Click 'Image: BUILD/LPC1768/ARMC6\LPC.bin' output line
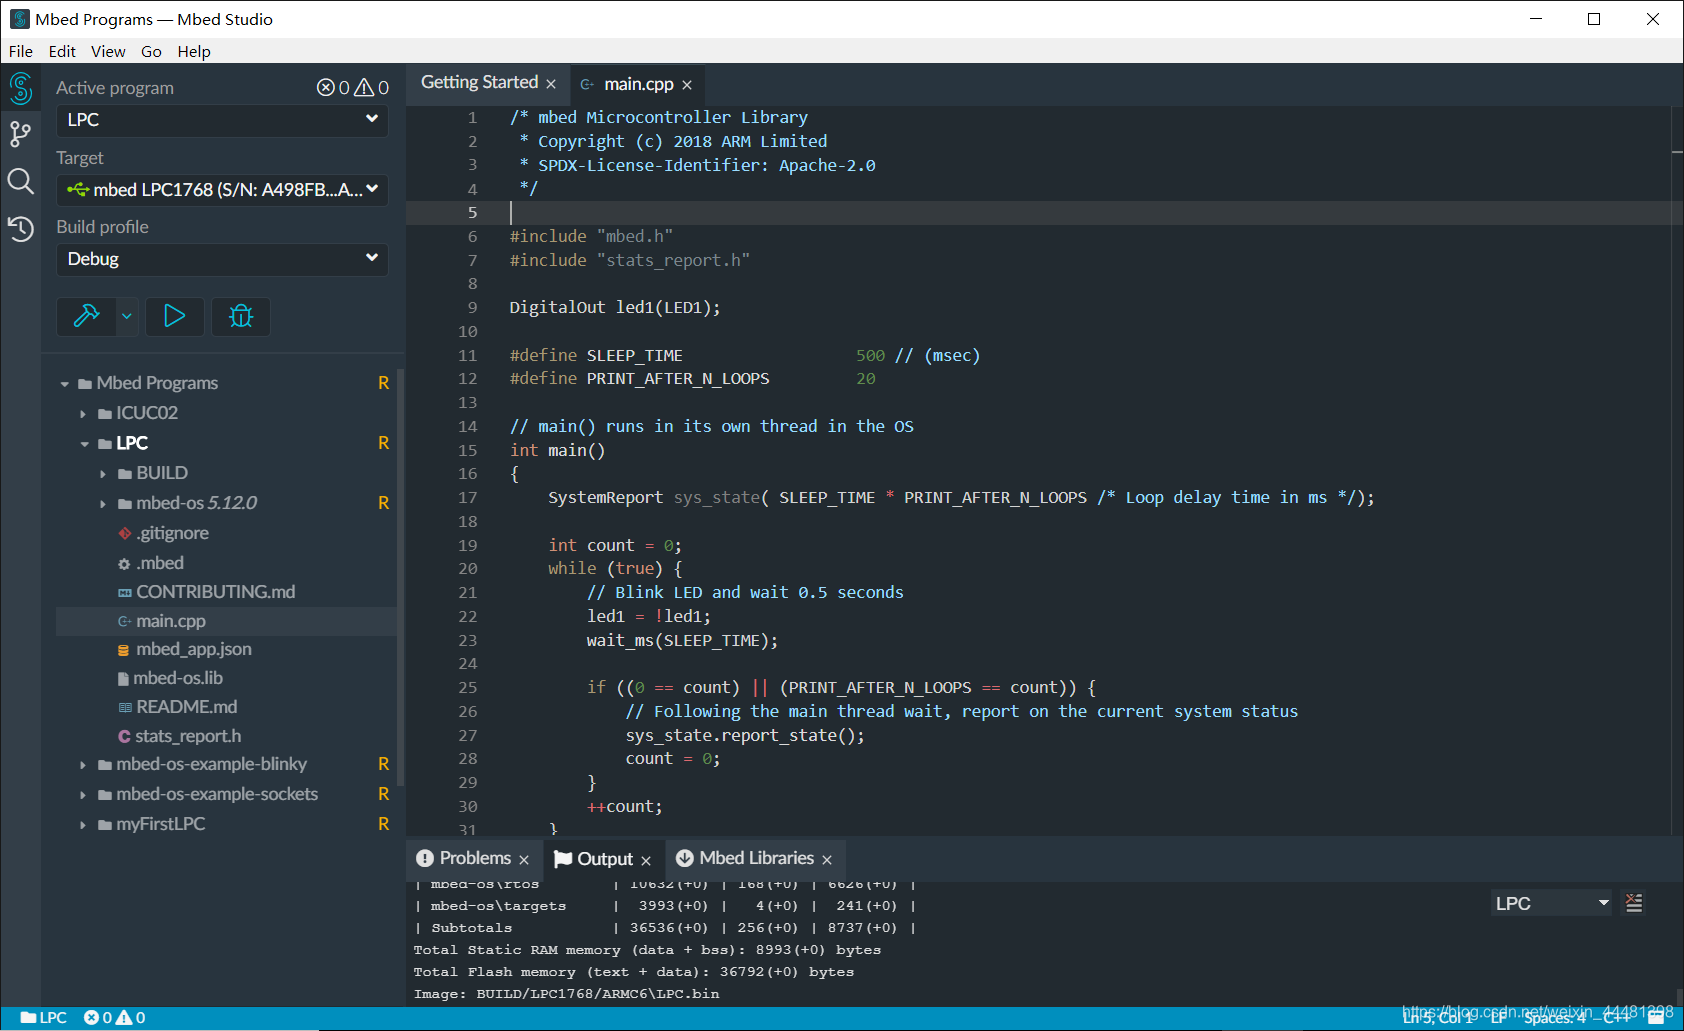This screenshot has width=1684, height=1031. coord(566,994)
